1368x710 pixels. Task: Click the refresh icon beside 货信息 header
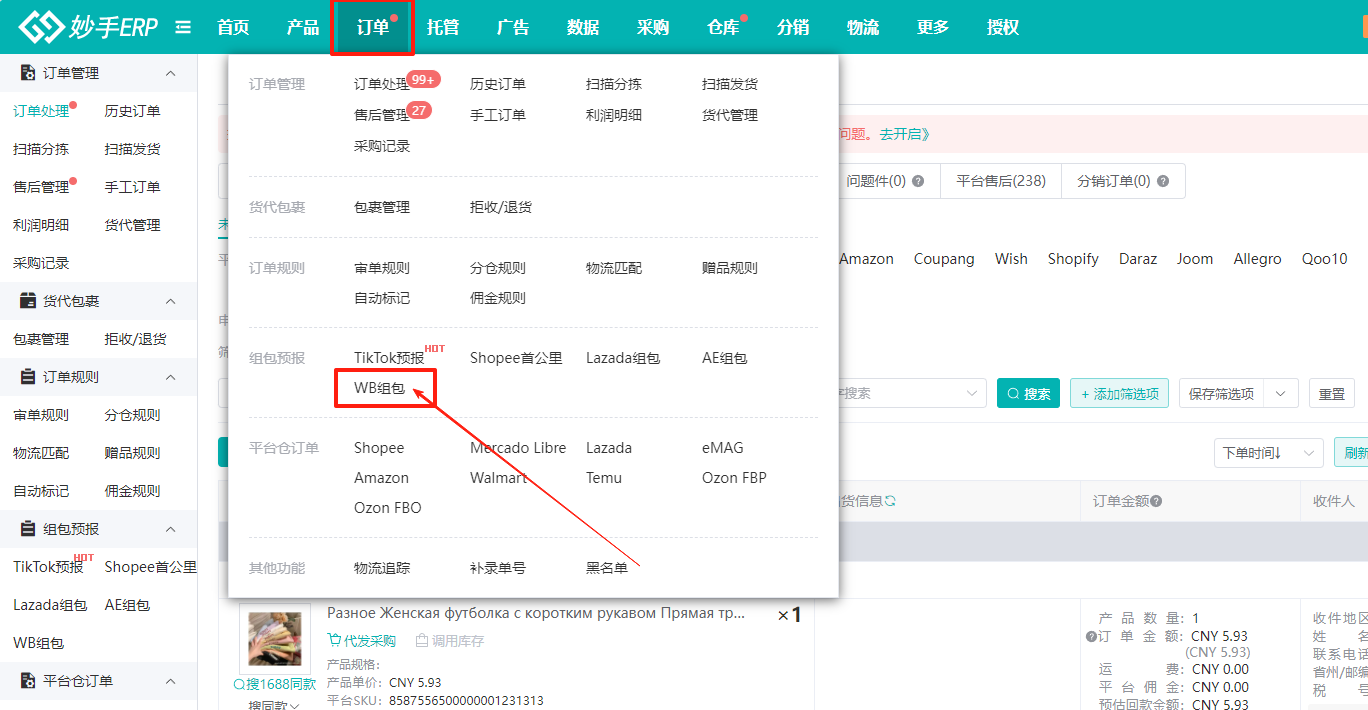[890, 501]
